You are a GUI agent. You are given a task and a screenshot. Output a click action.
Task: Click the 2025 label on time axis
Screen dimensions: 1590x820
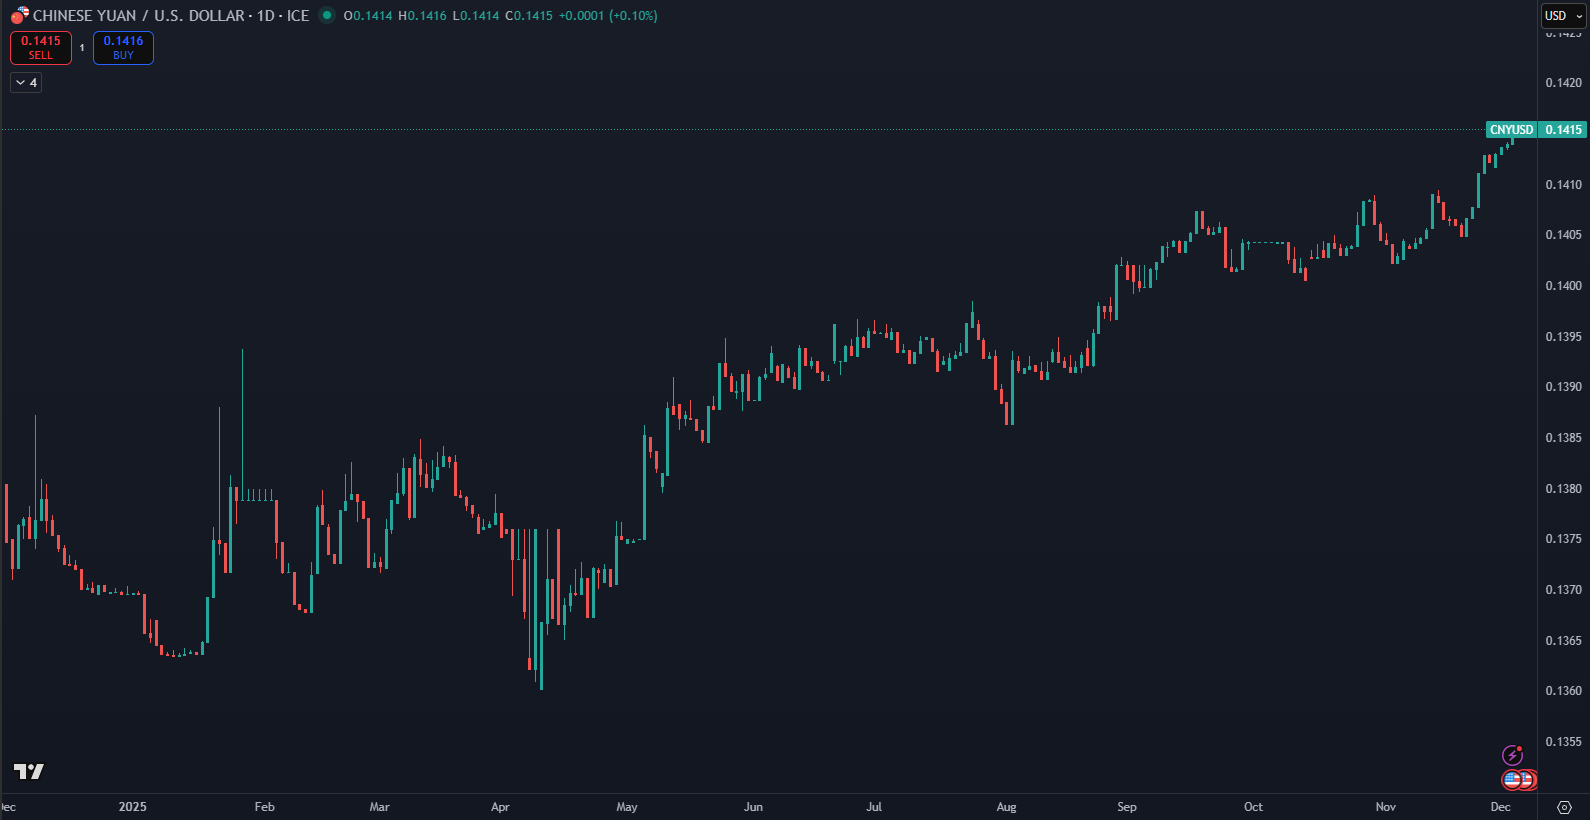pyautogui.click(x=132, y=807)
